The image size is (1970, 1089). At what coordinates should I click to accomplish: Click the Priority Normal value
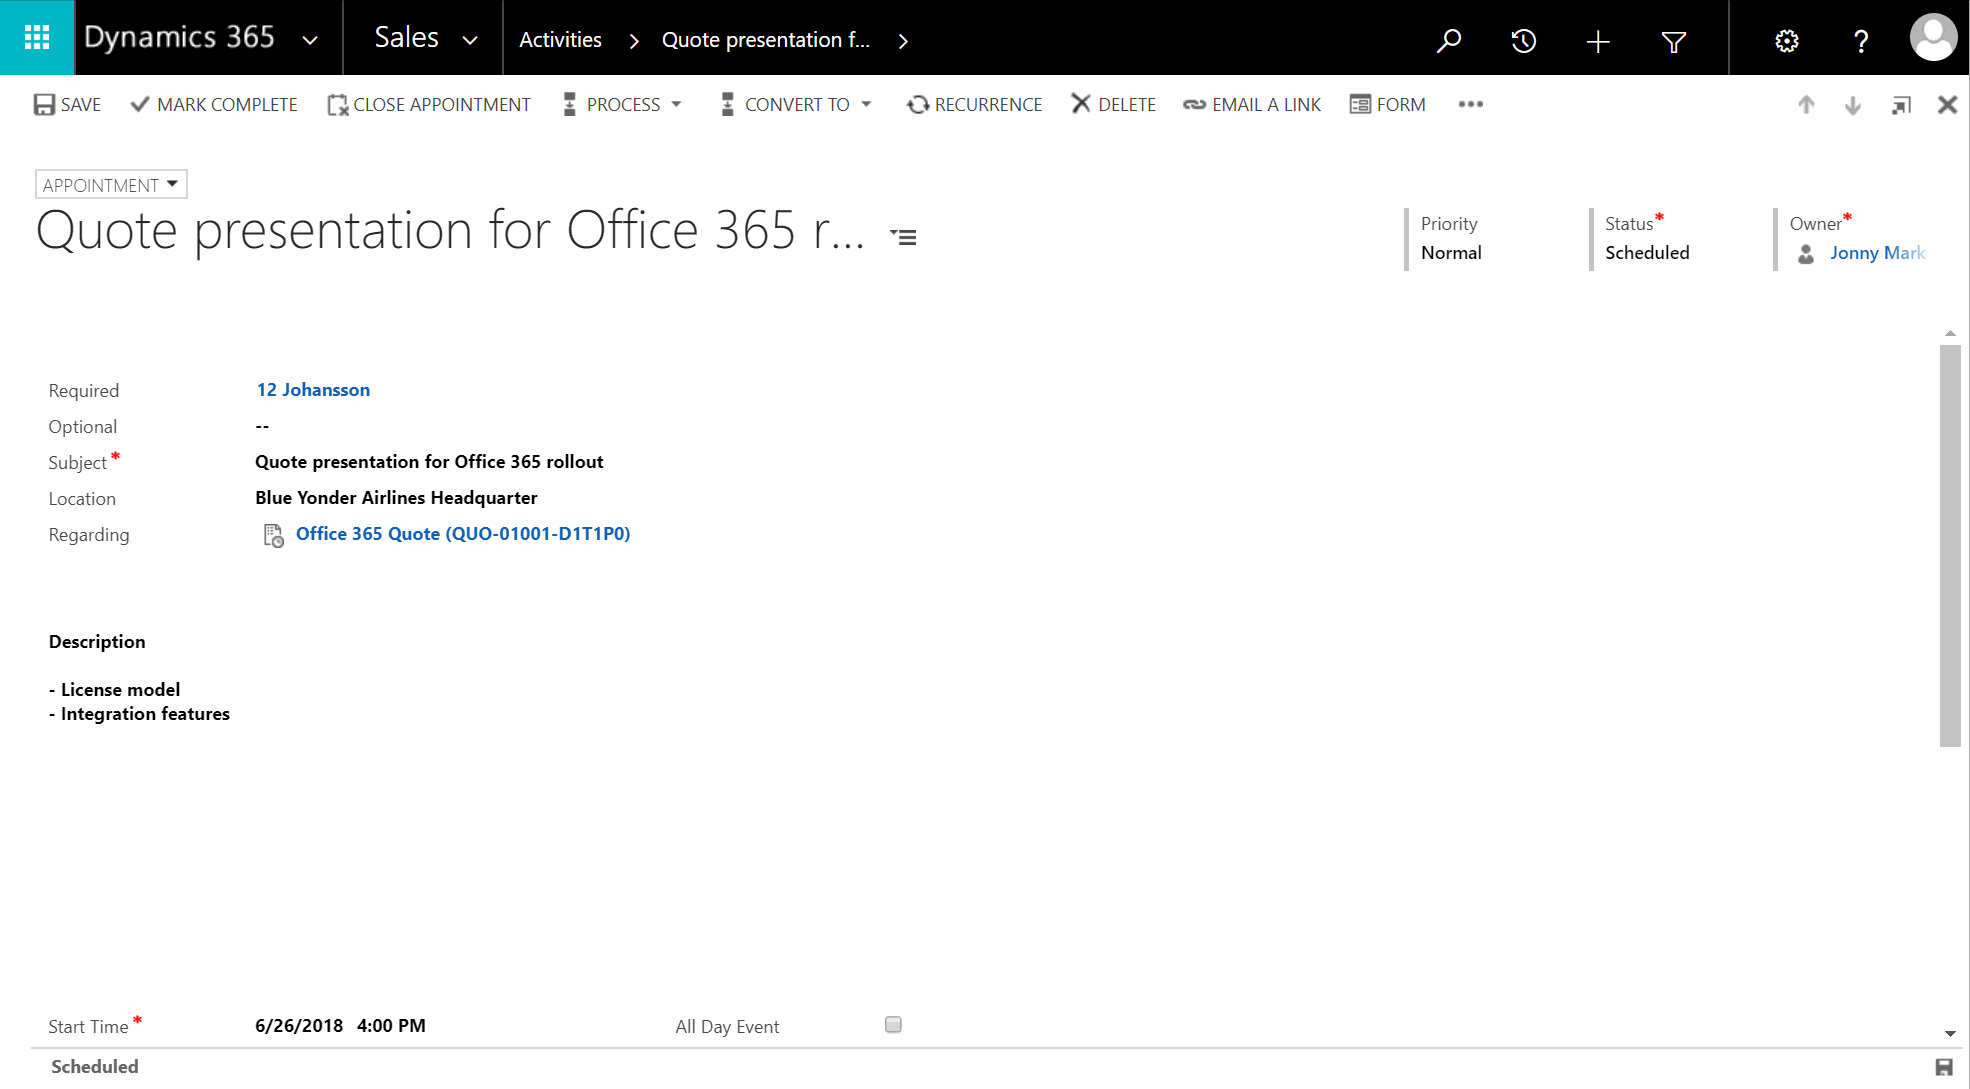[x=1451, y=253]
